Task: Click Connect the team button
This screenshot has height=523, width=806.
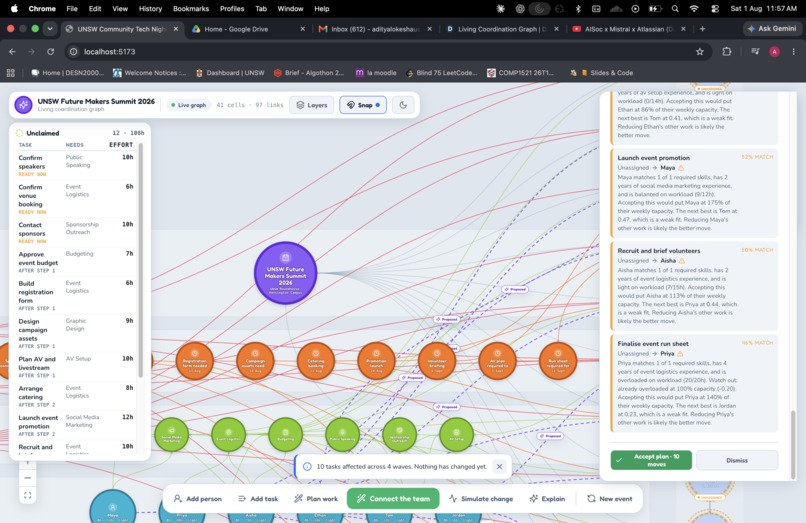Action: (x=393, y=499)
